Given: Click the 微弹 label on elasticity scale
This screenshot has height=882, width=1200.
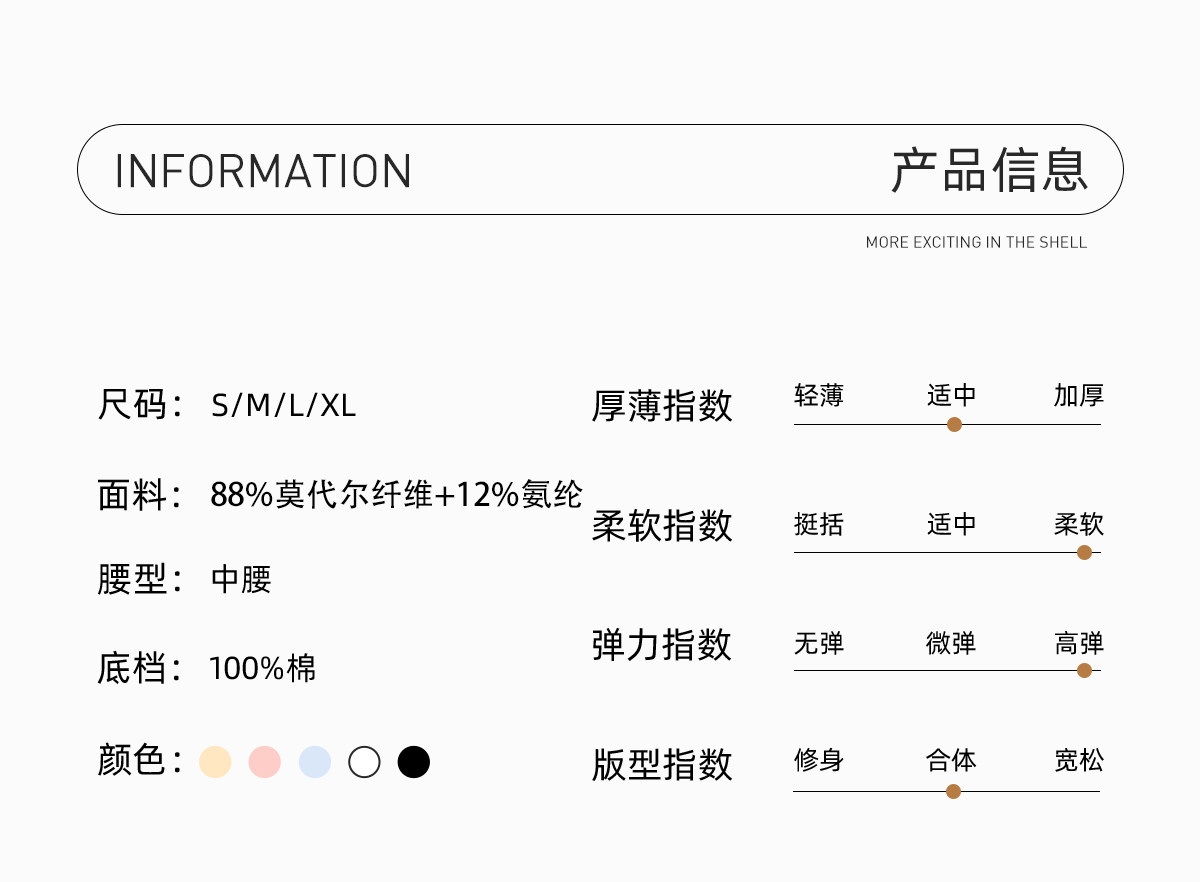Looking at the screenshot, I should tap(950, 643).
